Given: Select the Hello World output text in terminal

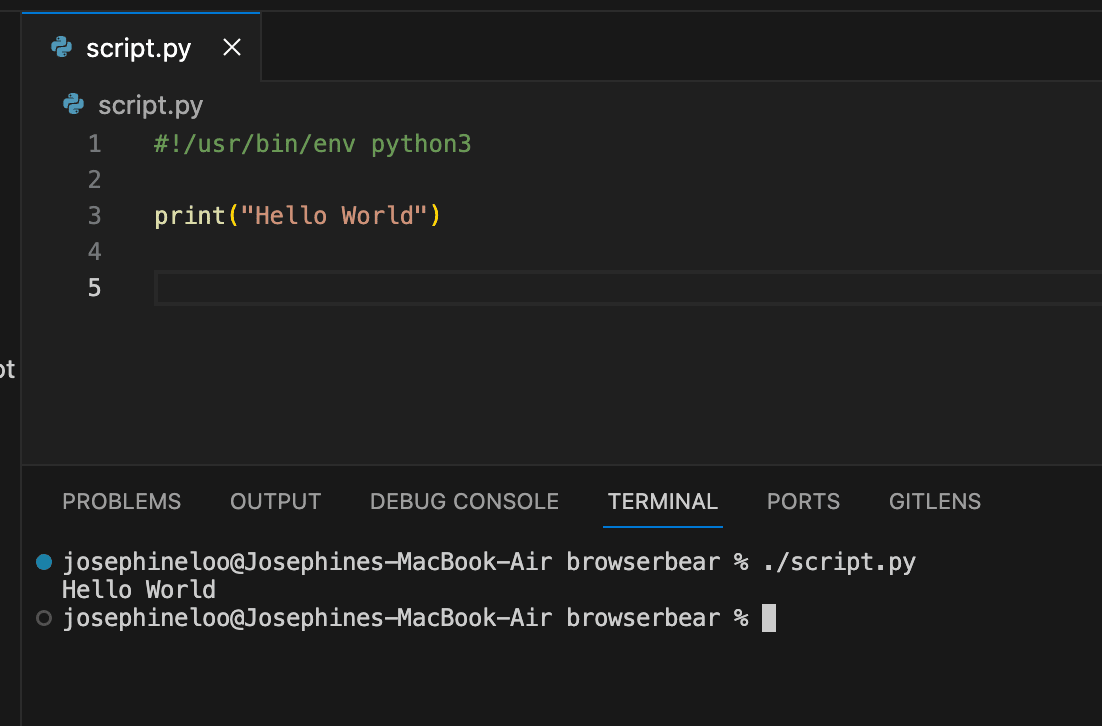Looking at the screenshot, I should tap(139, 589).
